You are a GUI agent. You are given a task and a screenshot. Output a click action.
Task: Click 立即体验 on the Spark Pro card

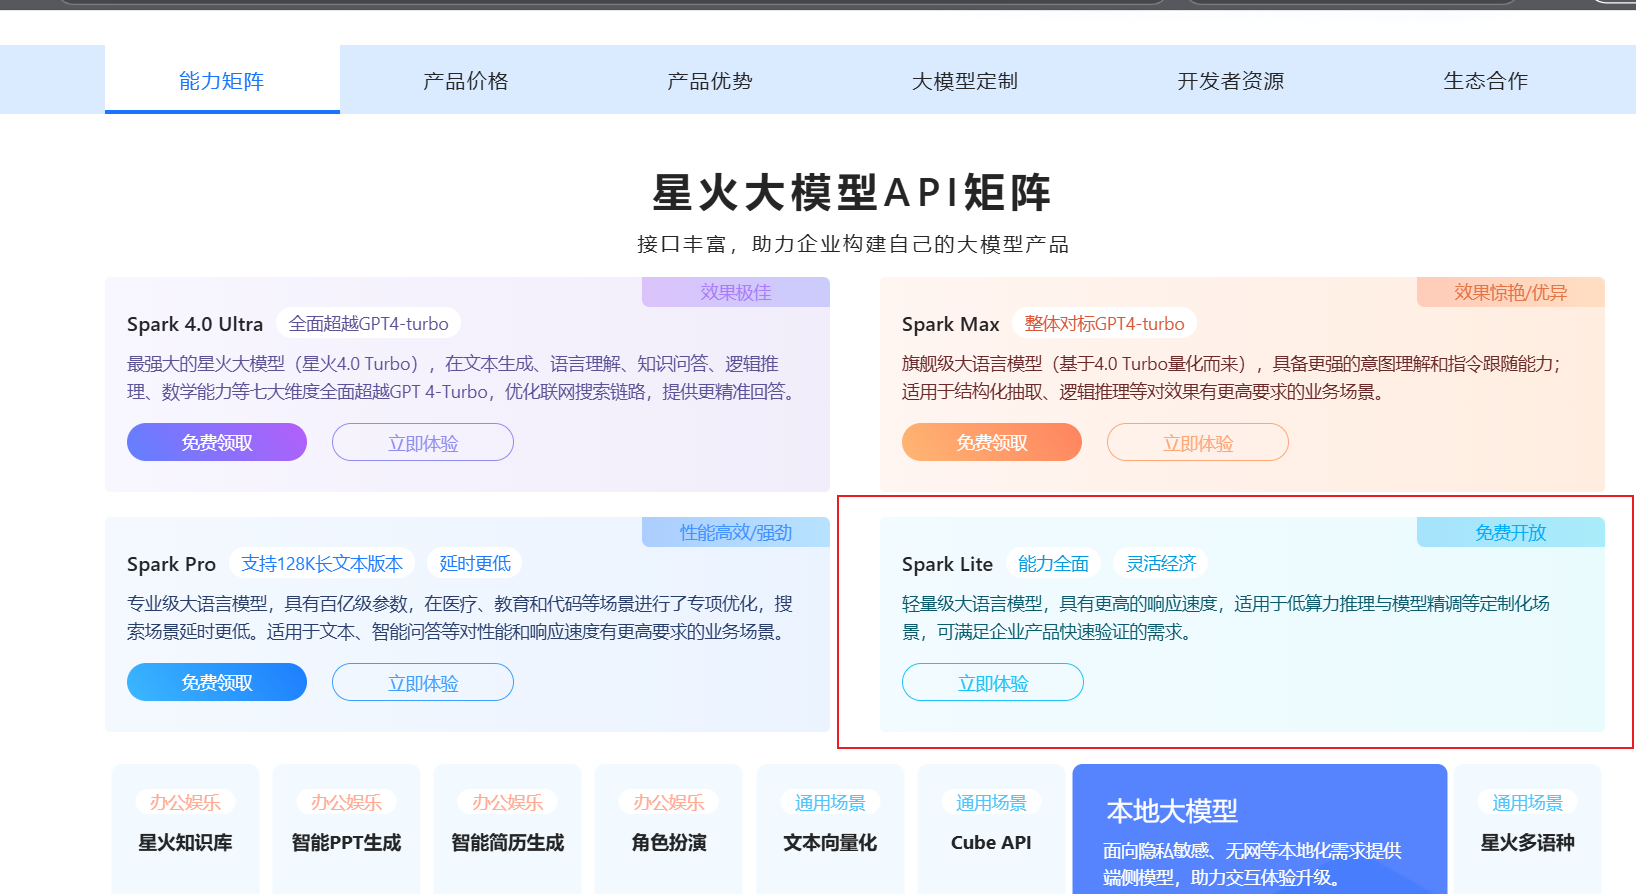(423, 682)
